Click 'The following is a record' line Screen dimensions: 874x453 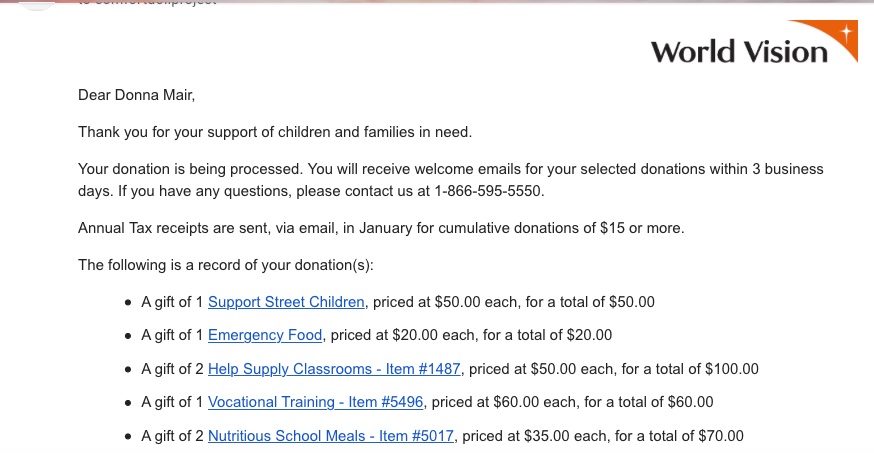tap(225, 265)
